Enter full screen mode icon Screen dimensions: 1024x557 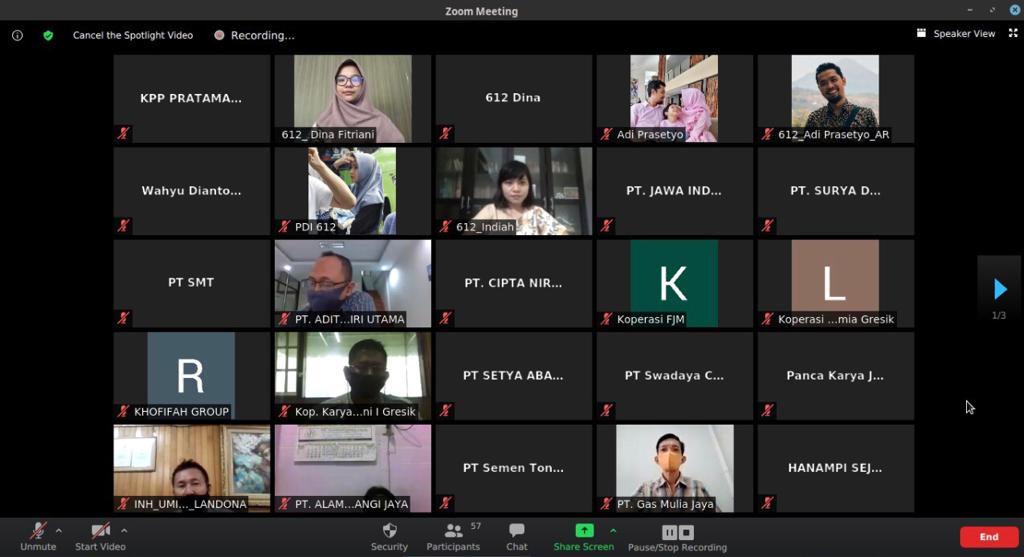(x=1012, y=33)
